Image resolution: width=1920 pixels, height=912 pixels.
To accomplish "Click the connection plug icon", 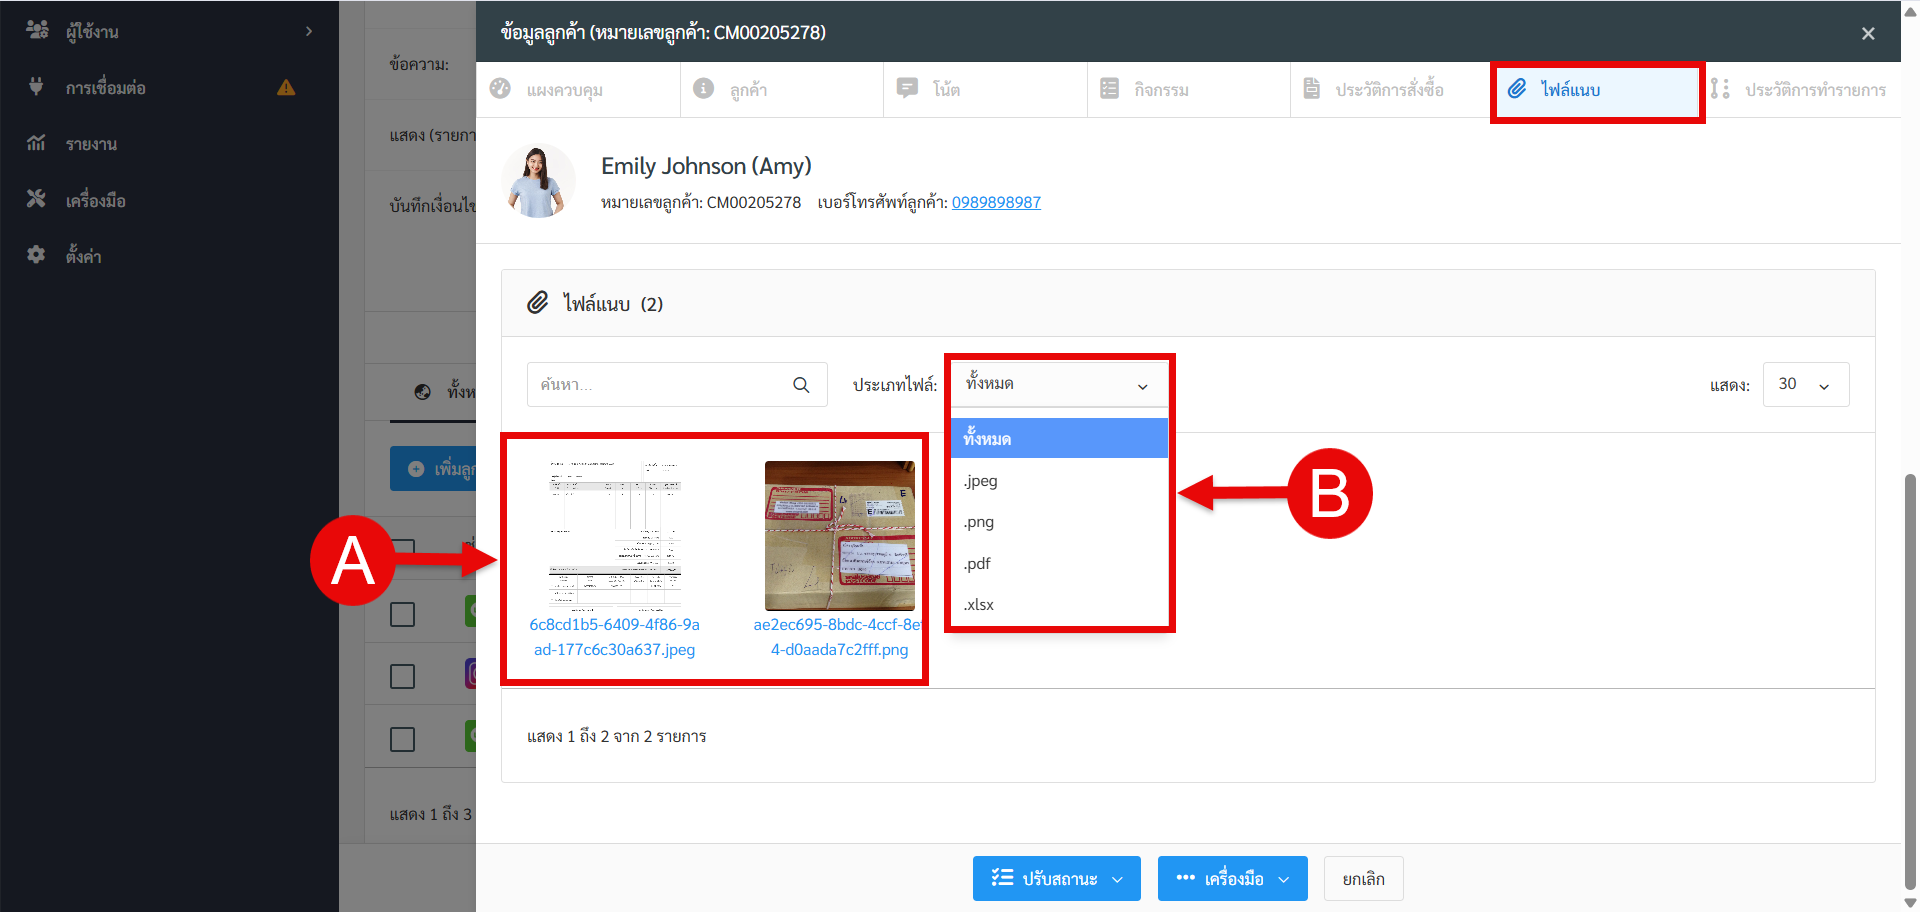I will 36,87.
